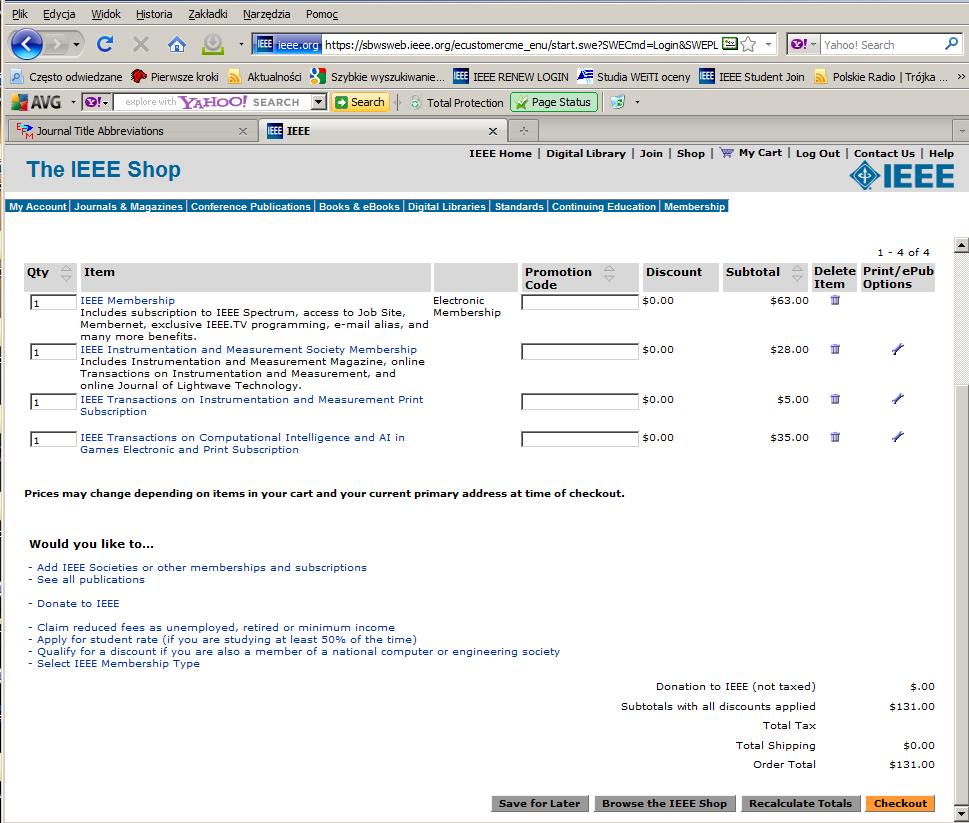This screenshot has width=969, height=823.
Task: Open the AVG logo dropdown arrow
Action: click(x=73, y=102)
